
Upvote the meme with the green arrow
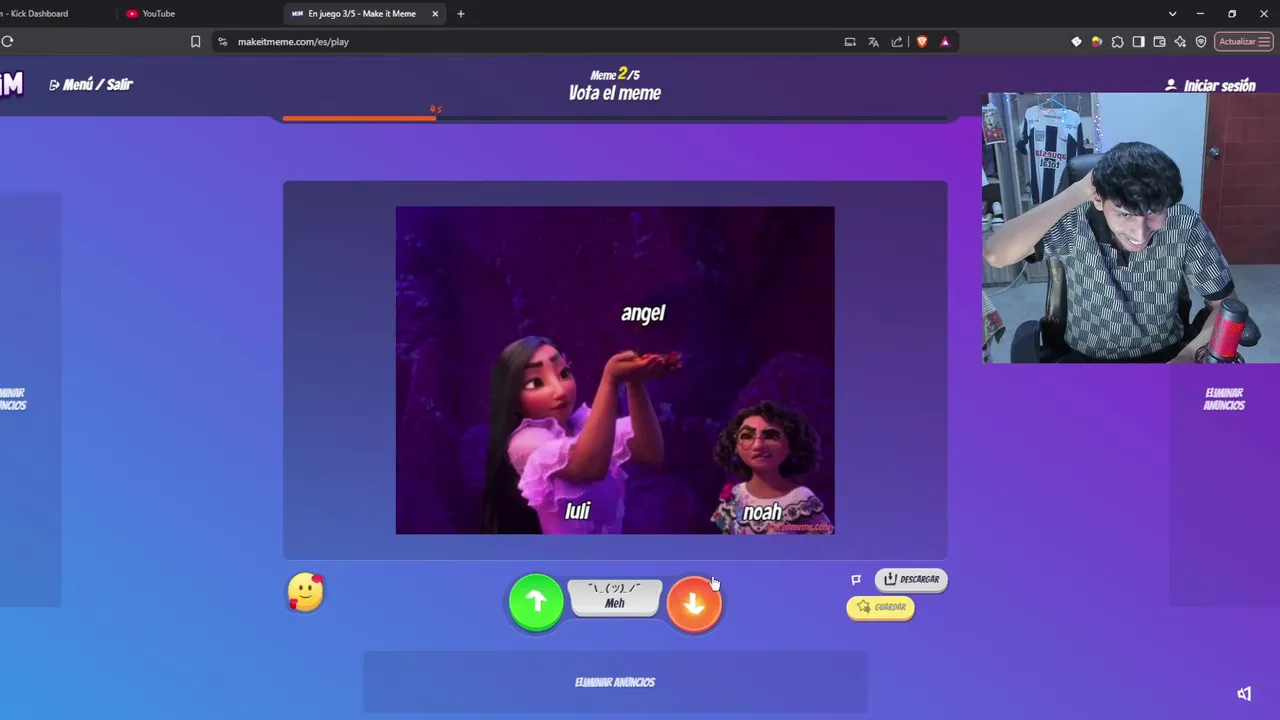click(536, 601)
